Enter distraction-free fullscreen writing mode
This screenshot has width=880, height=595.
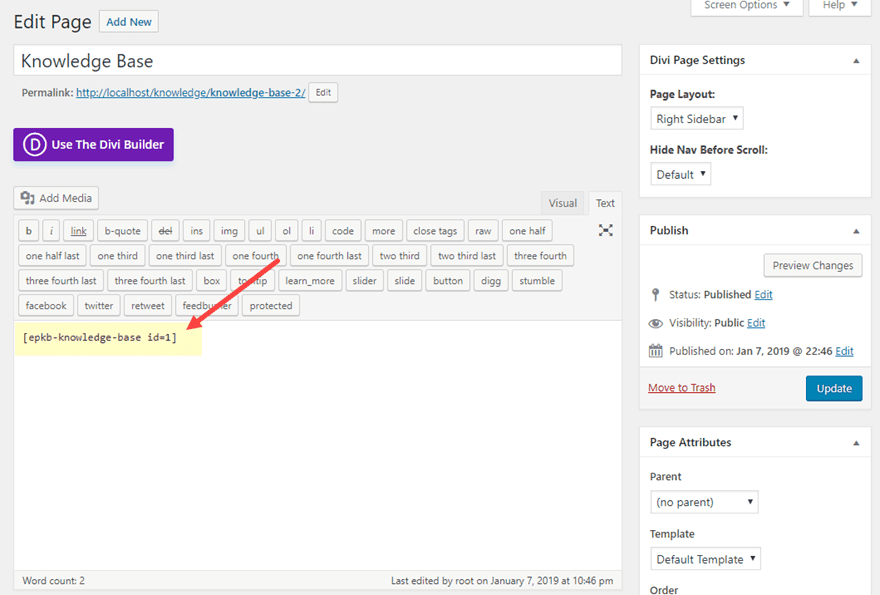tap(605, 229)
